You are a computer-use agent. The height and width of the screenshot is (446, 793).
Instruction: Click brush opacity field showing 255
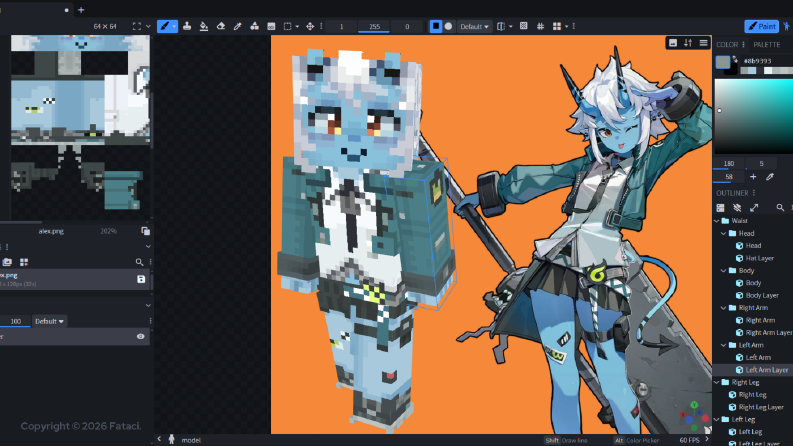click(374, 27)
